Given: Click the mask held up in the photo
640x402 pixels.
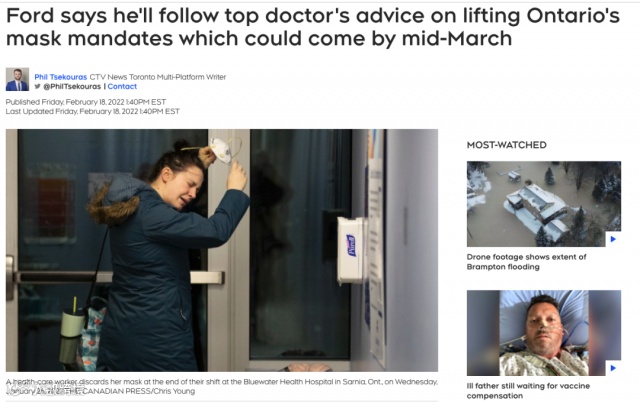Looking at the screenshot, I should (x=224, y=150).
